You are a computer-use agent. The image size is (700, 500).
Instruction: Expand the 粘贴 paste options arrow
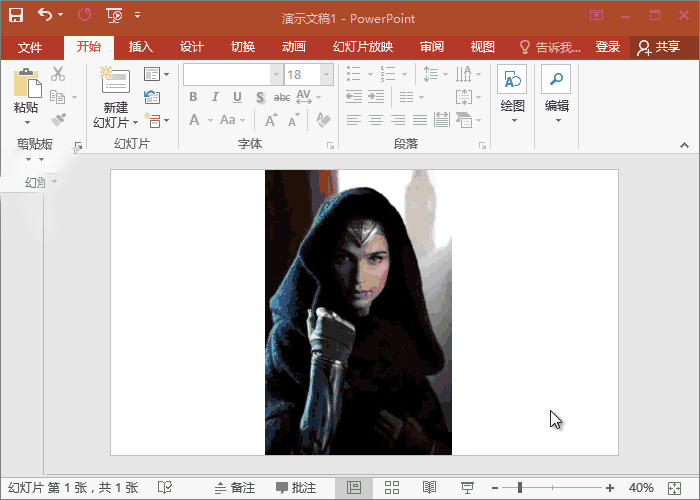[27, 122]
